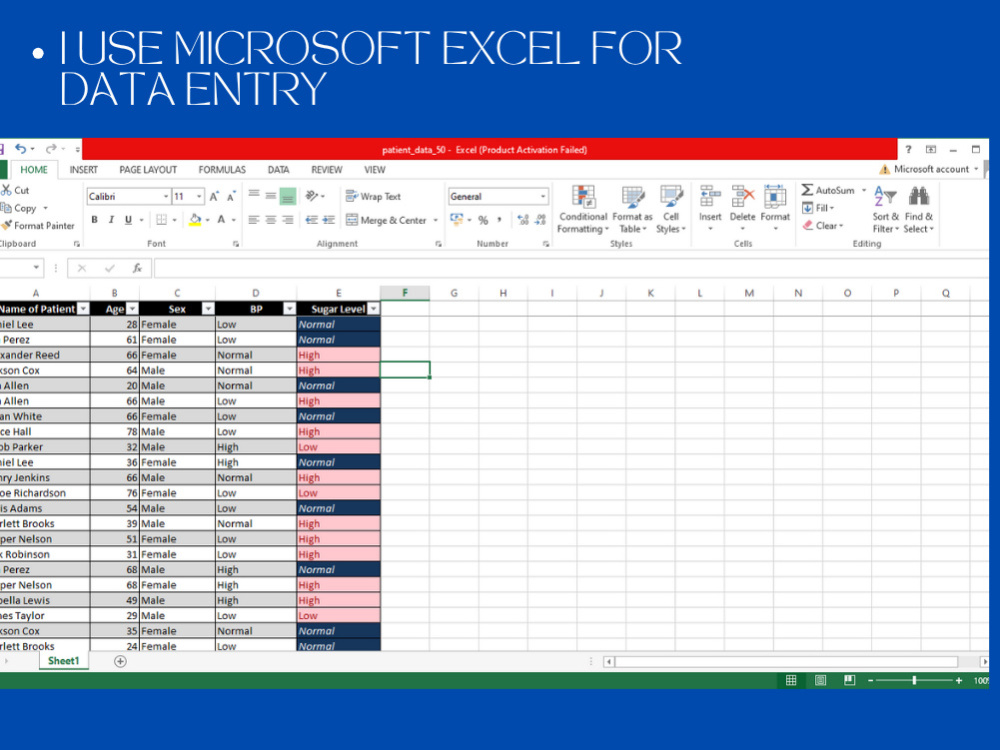Open Format cells menu in Cells group
This screenshot has height=750, width=1000.
click(x=775, y=209)
